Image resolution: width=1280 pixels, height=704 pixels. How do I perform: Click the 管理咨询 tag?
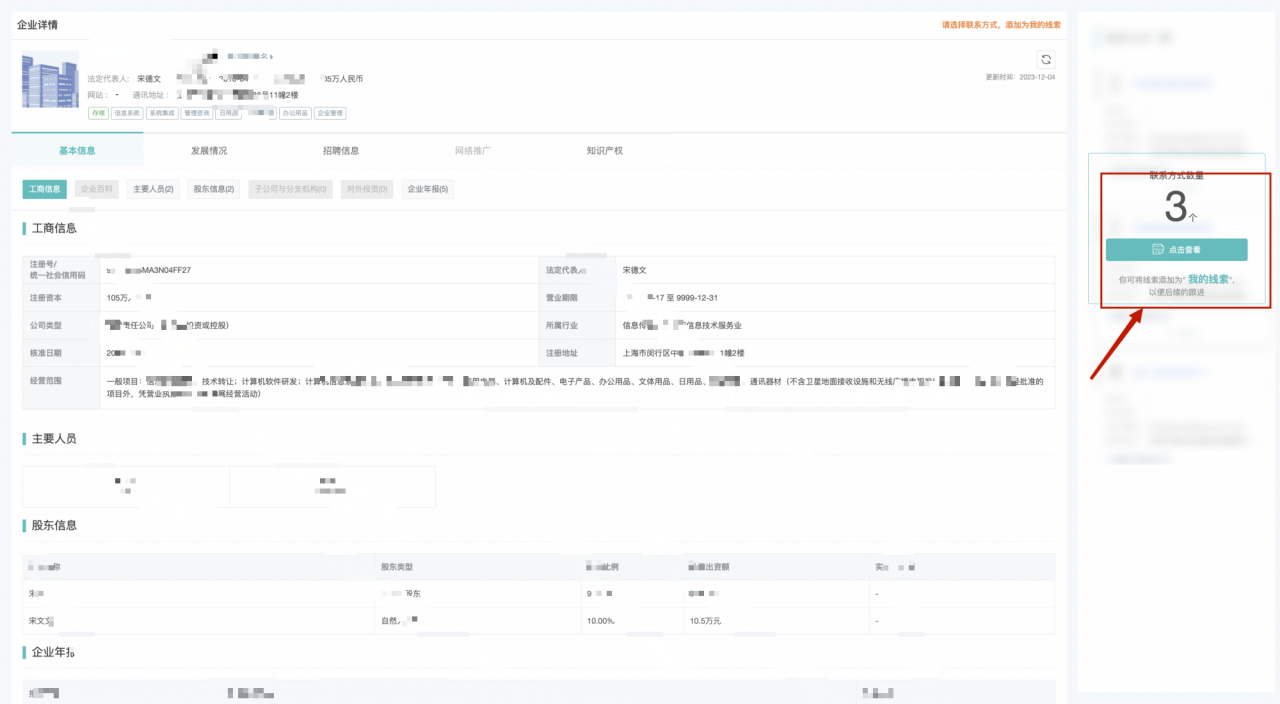[197, 113]
